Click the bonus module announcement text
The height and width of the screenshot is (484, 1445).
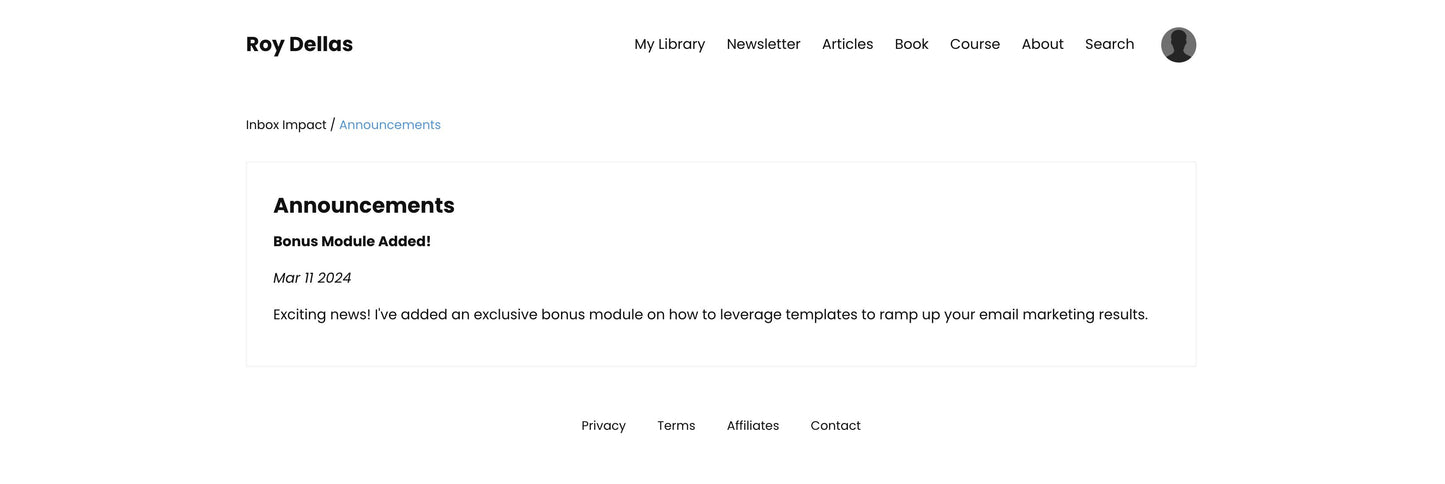[x=710, y=314]
